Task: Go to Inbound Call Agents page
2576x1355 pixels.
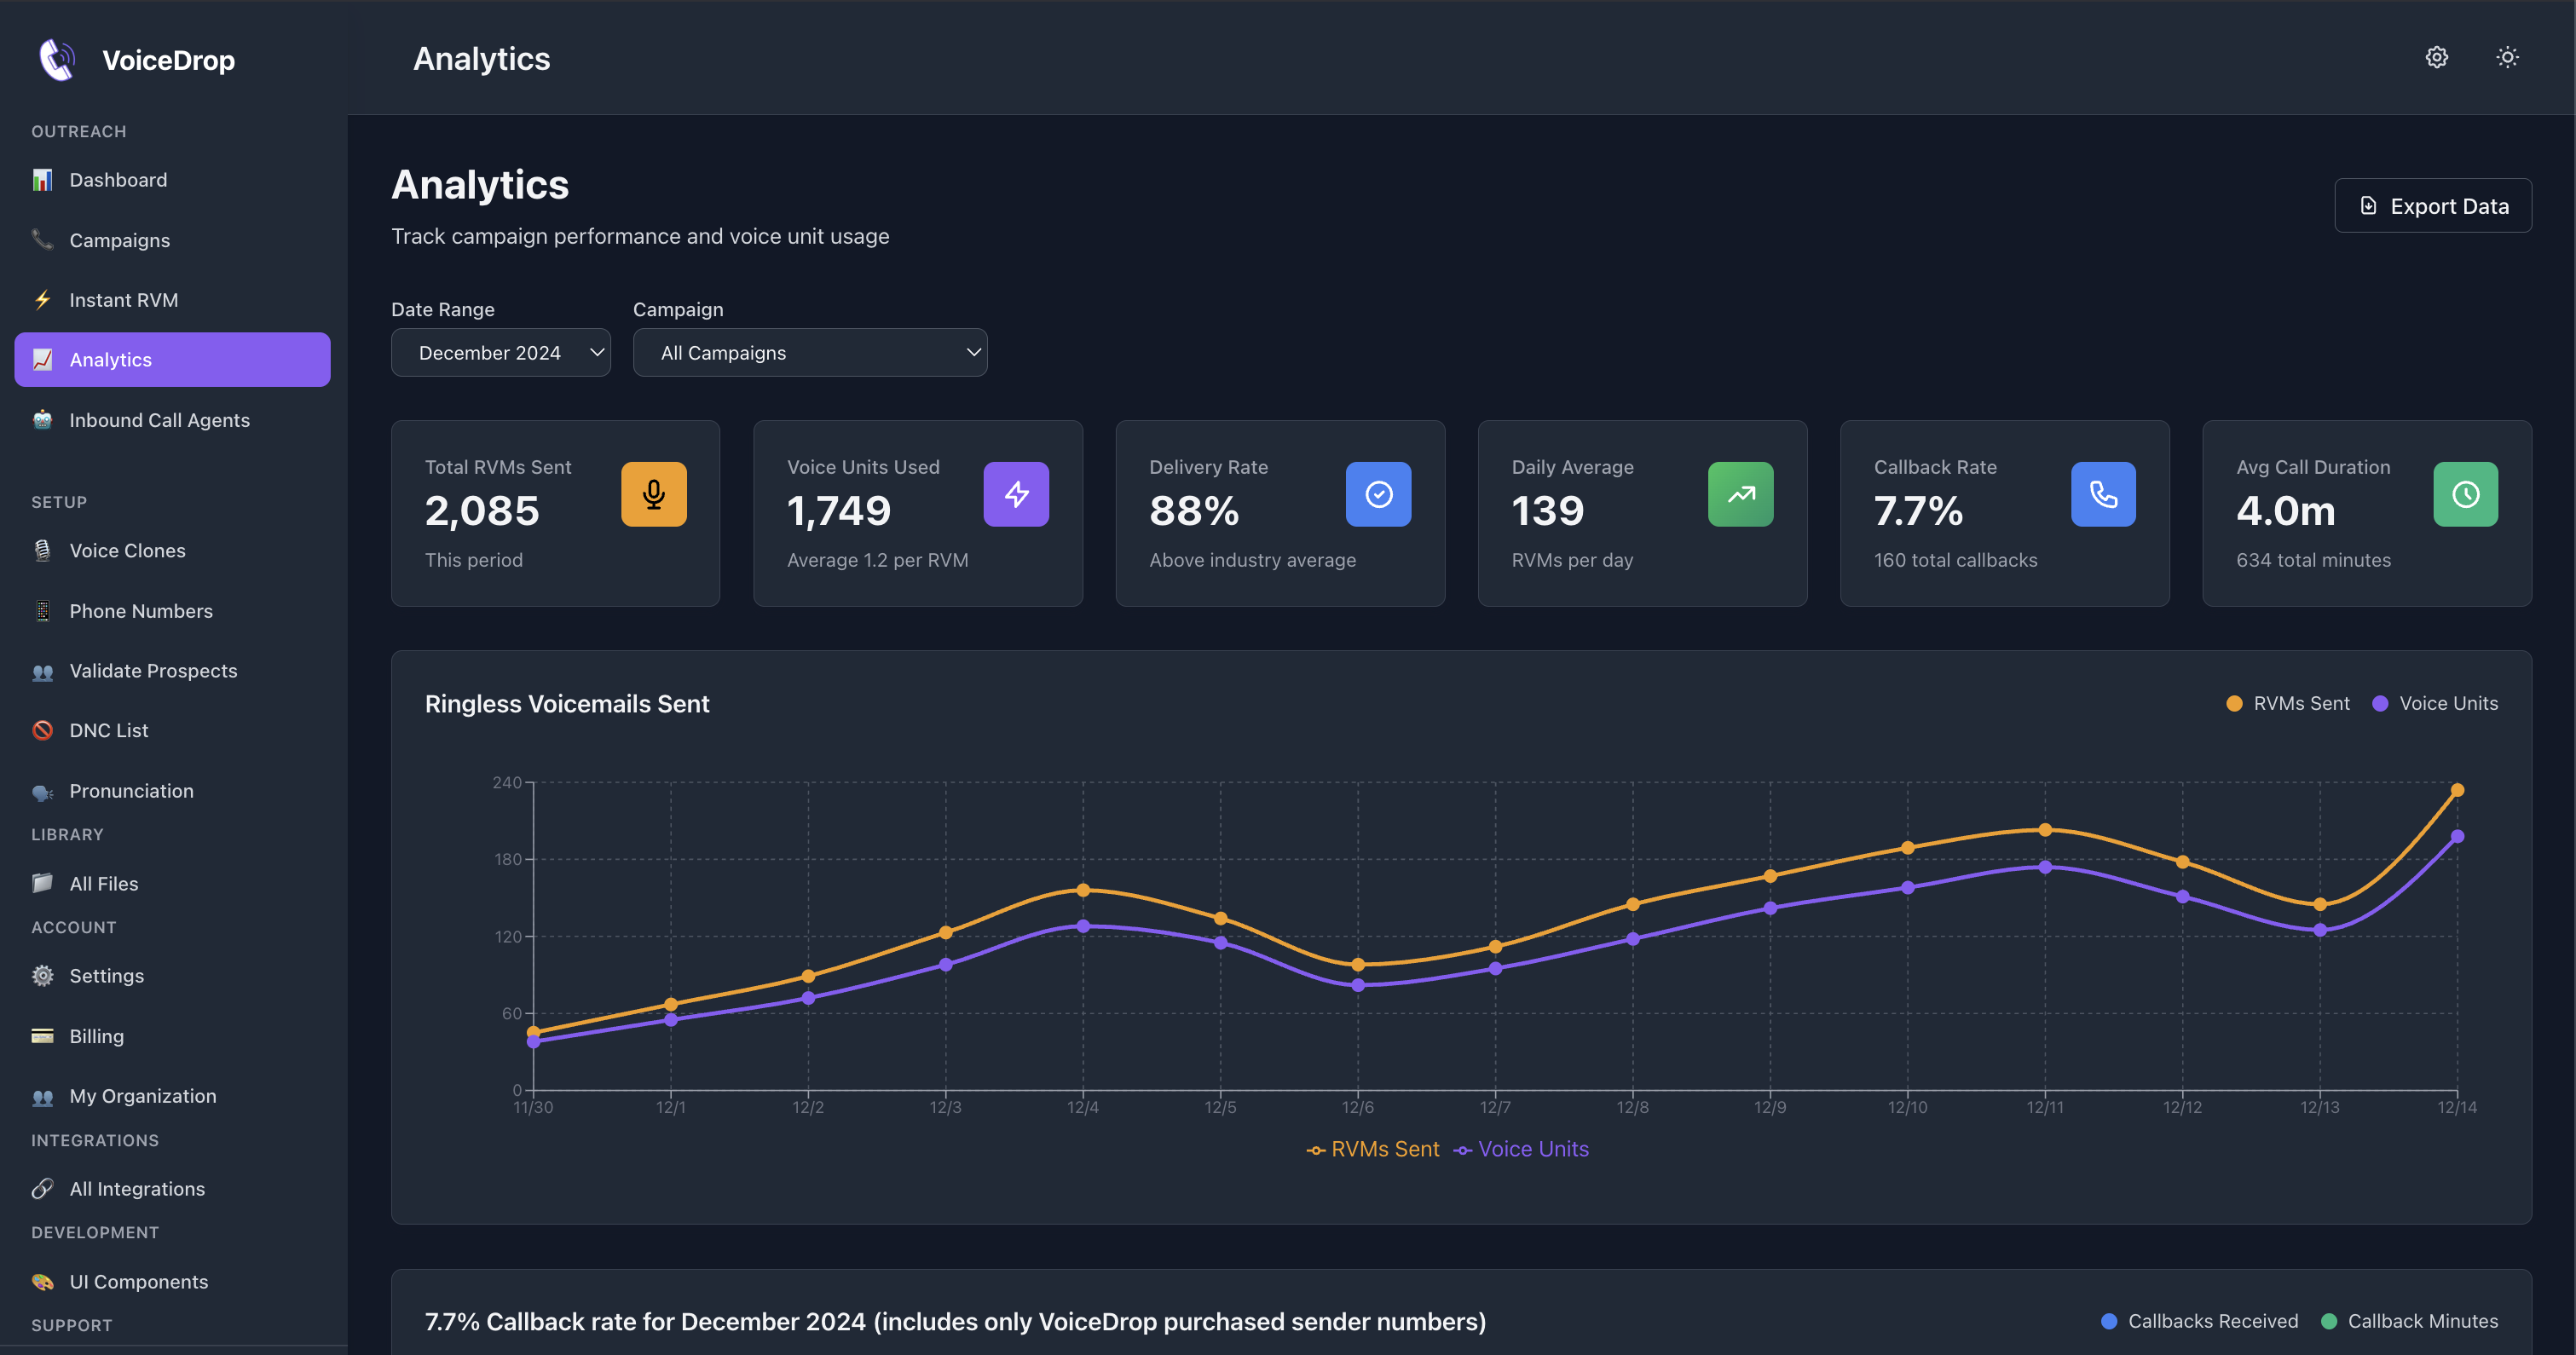Action: 159,420
